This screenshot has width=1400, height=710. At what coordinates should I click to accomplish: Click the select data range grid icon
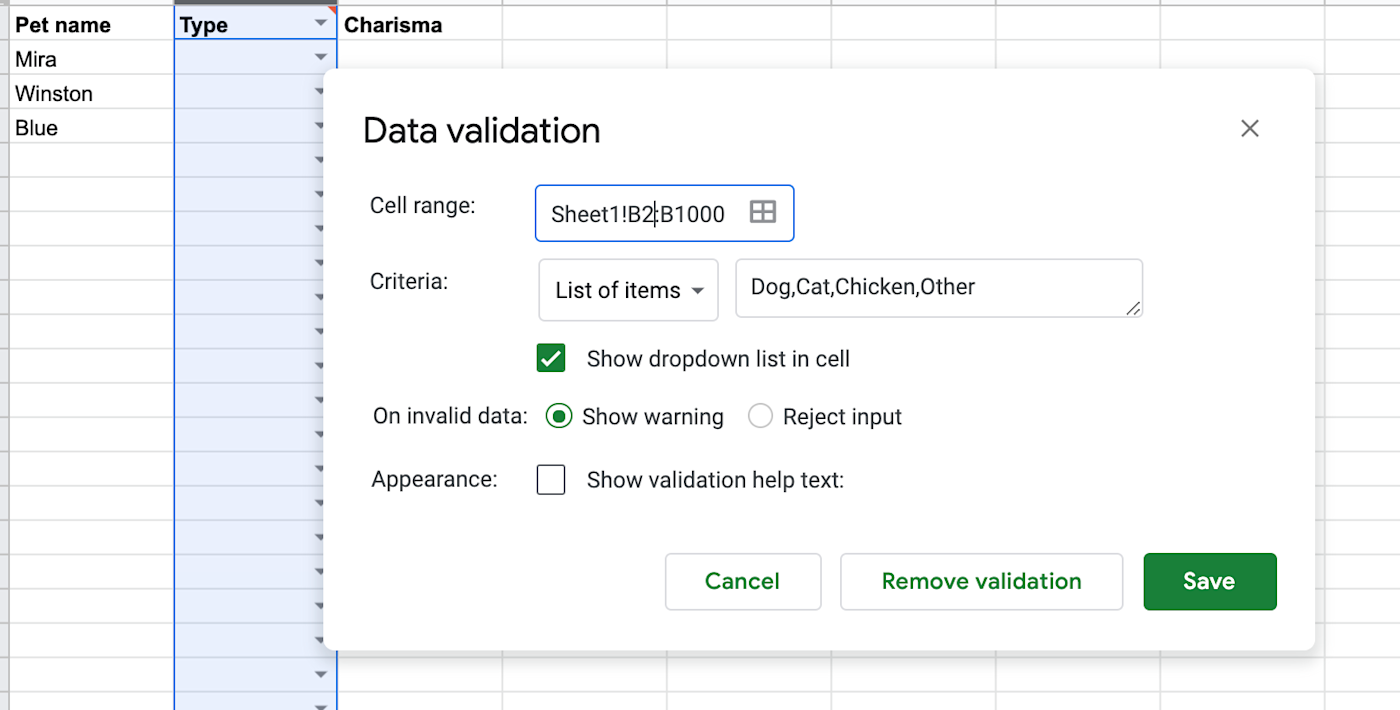763,212
